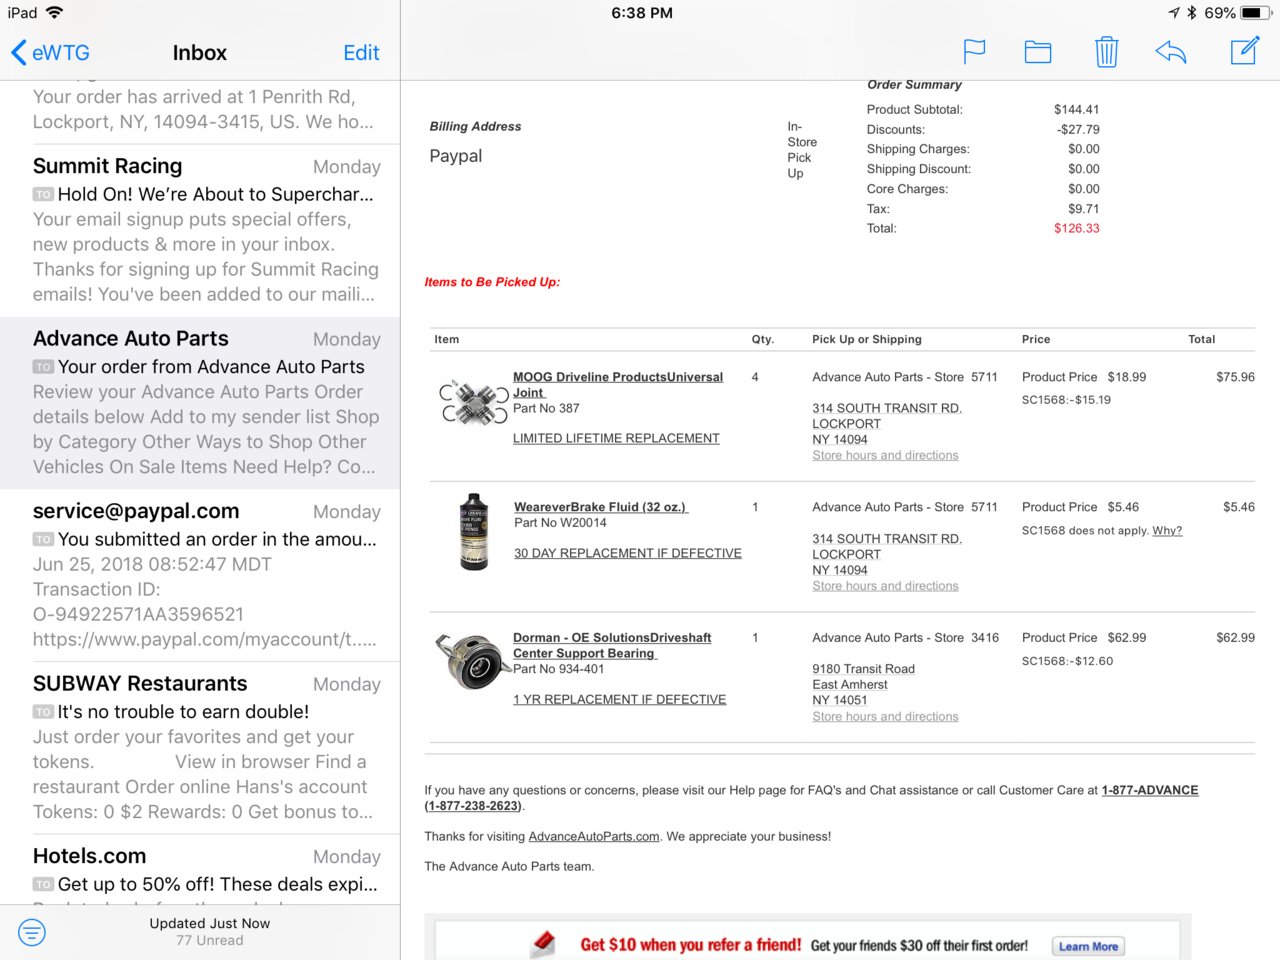Viewport: 1280px width, 960px height.
Task: Tap Why? next to SC1568 note
Action: 1167,531
